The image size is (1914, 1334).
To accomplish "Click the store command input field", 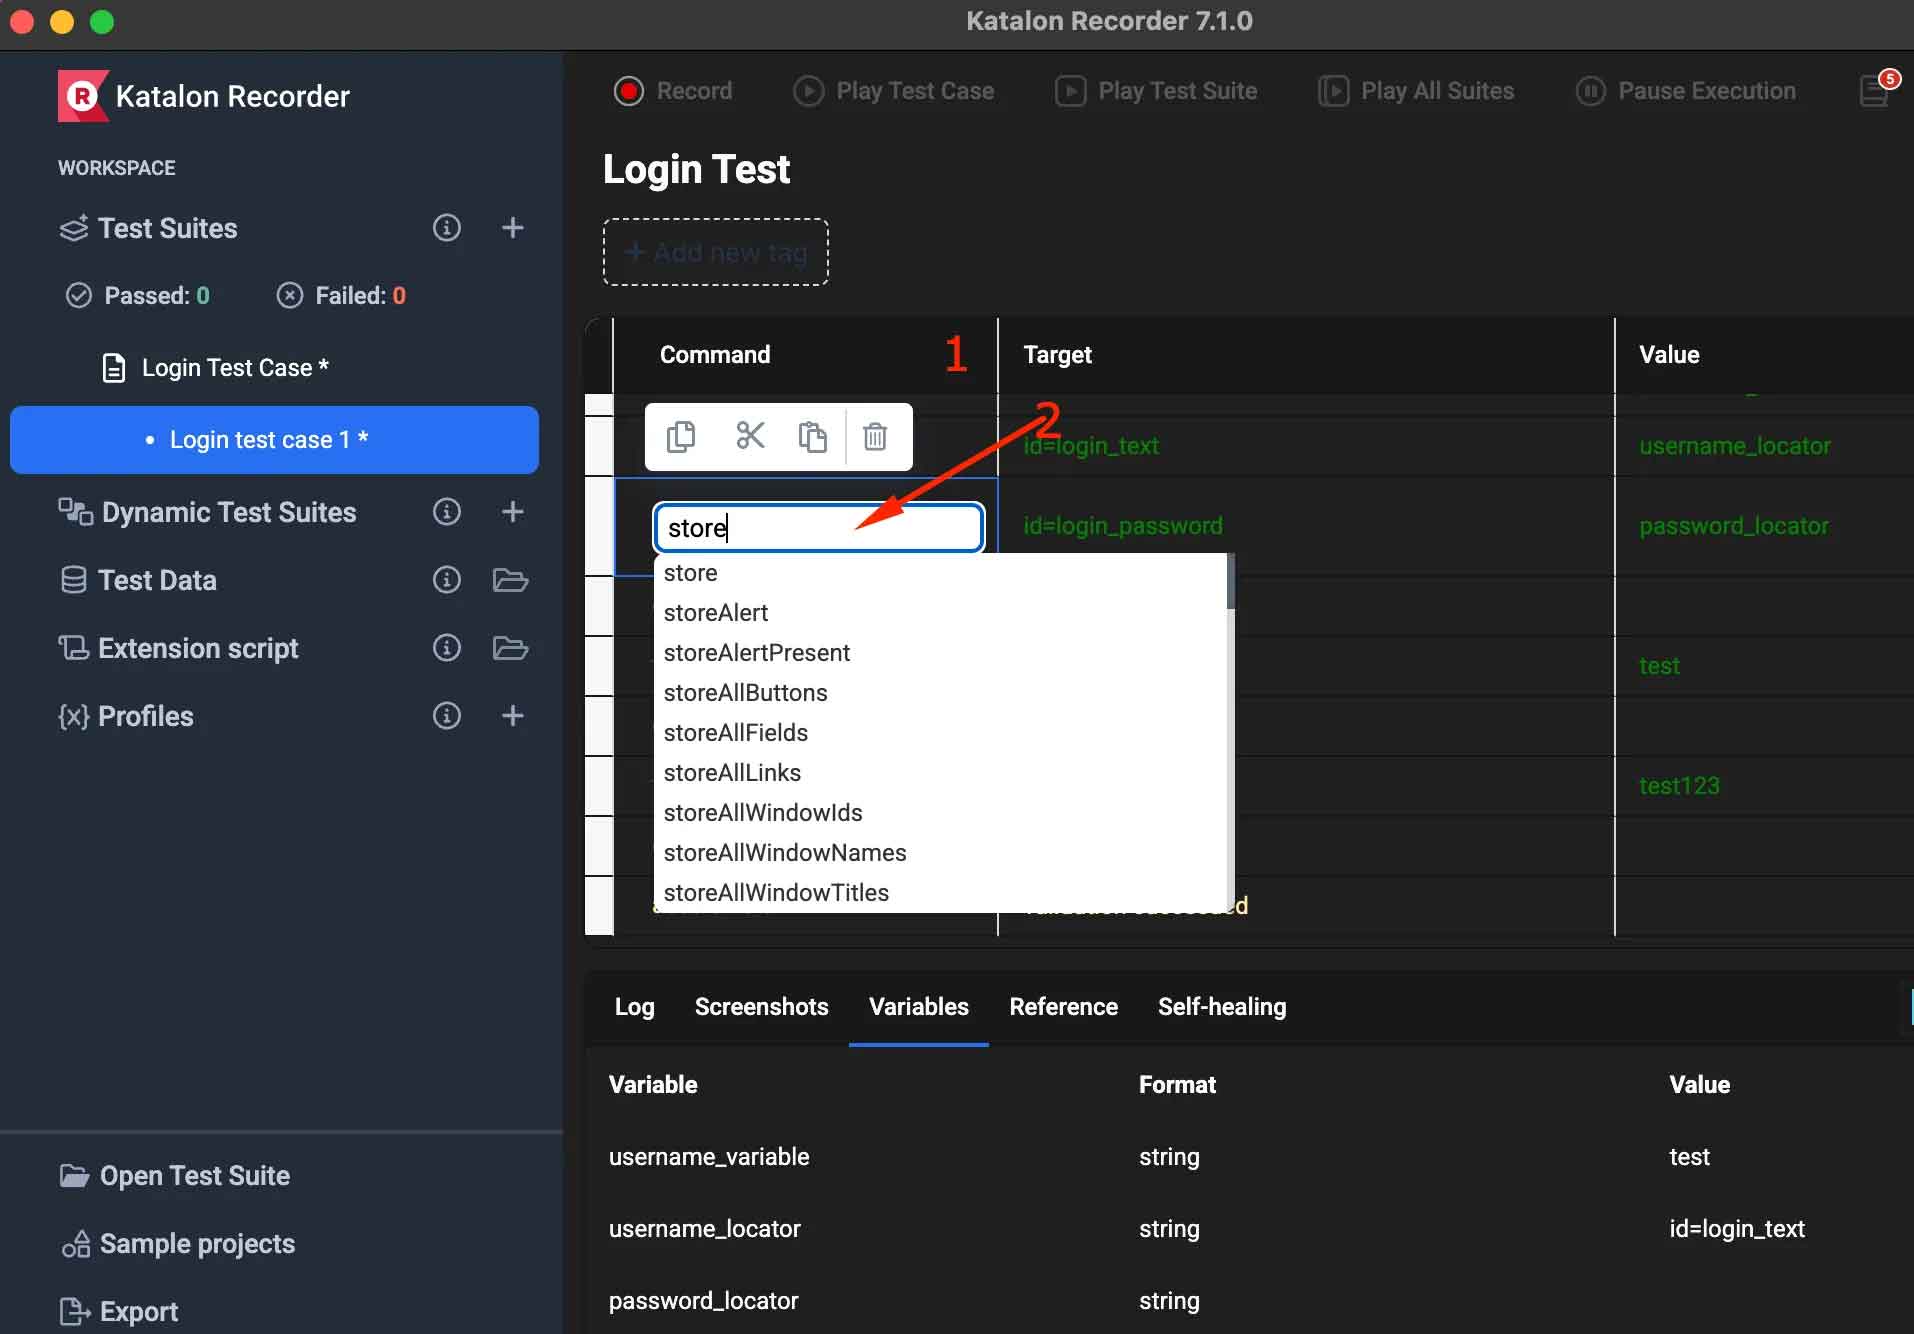I will tap(818, 527).
